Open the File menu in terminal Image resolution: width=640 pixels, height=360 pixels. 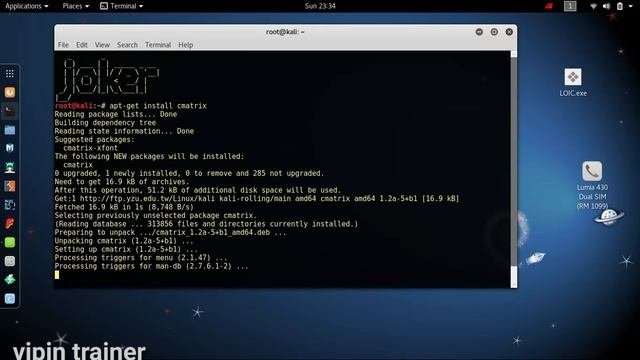pyautogui.click(x=63, y=45)
